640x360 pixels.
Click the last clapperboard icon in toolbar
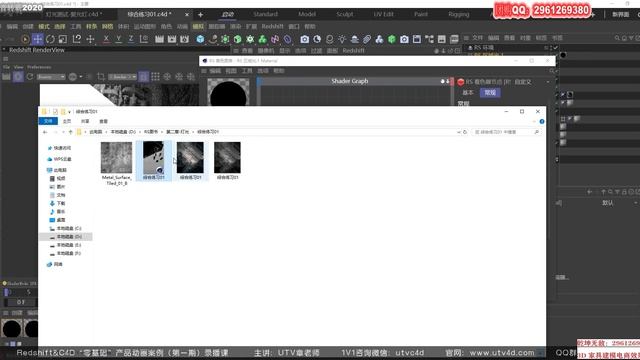point(454,39)
